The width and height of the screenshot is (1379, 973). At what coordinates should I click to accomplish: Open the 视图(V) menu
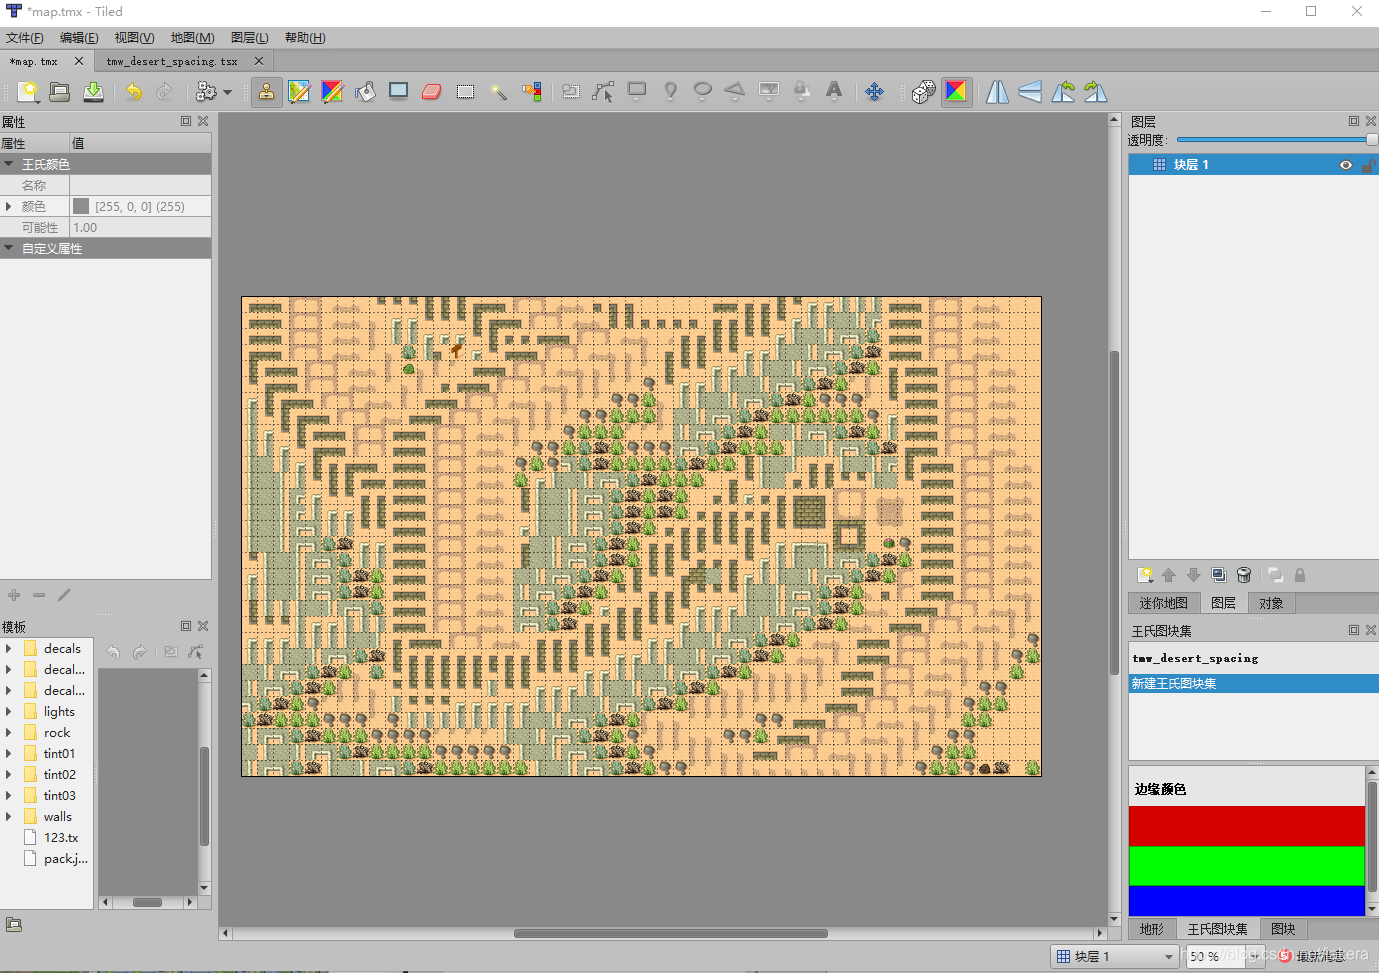(x=134, y=38)
